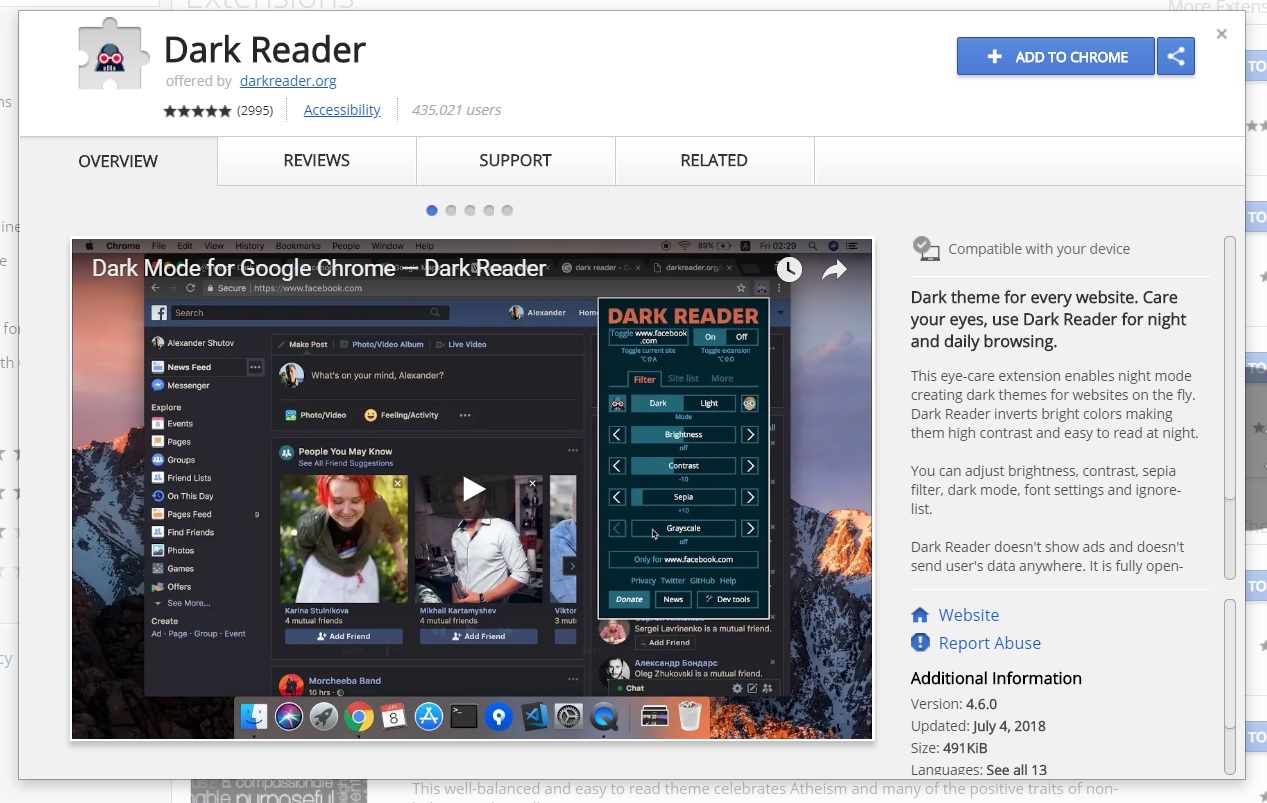Screen dimensions: 1267x803
Task: Click the Donate button in popup
Action: 629,599
